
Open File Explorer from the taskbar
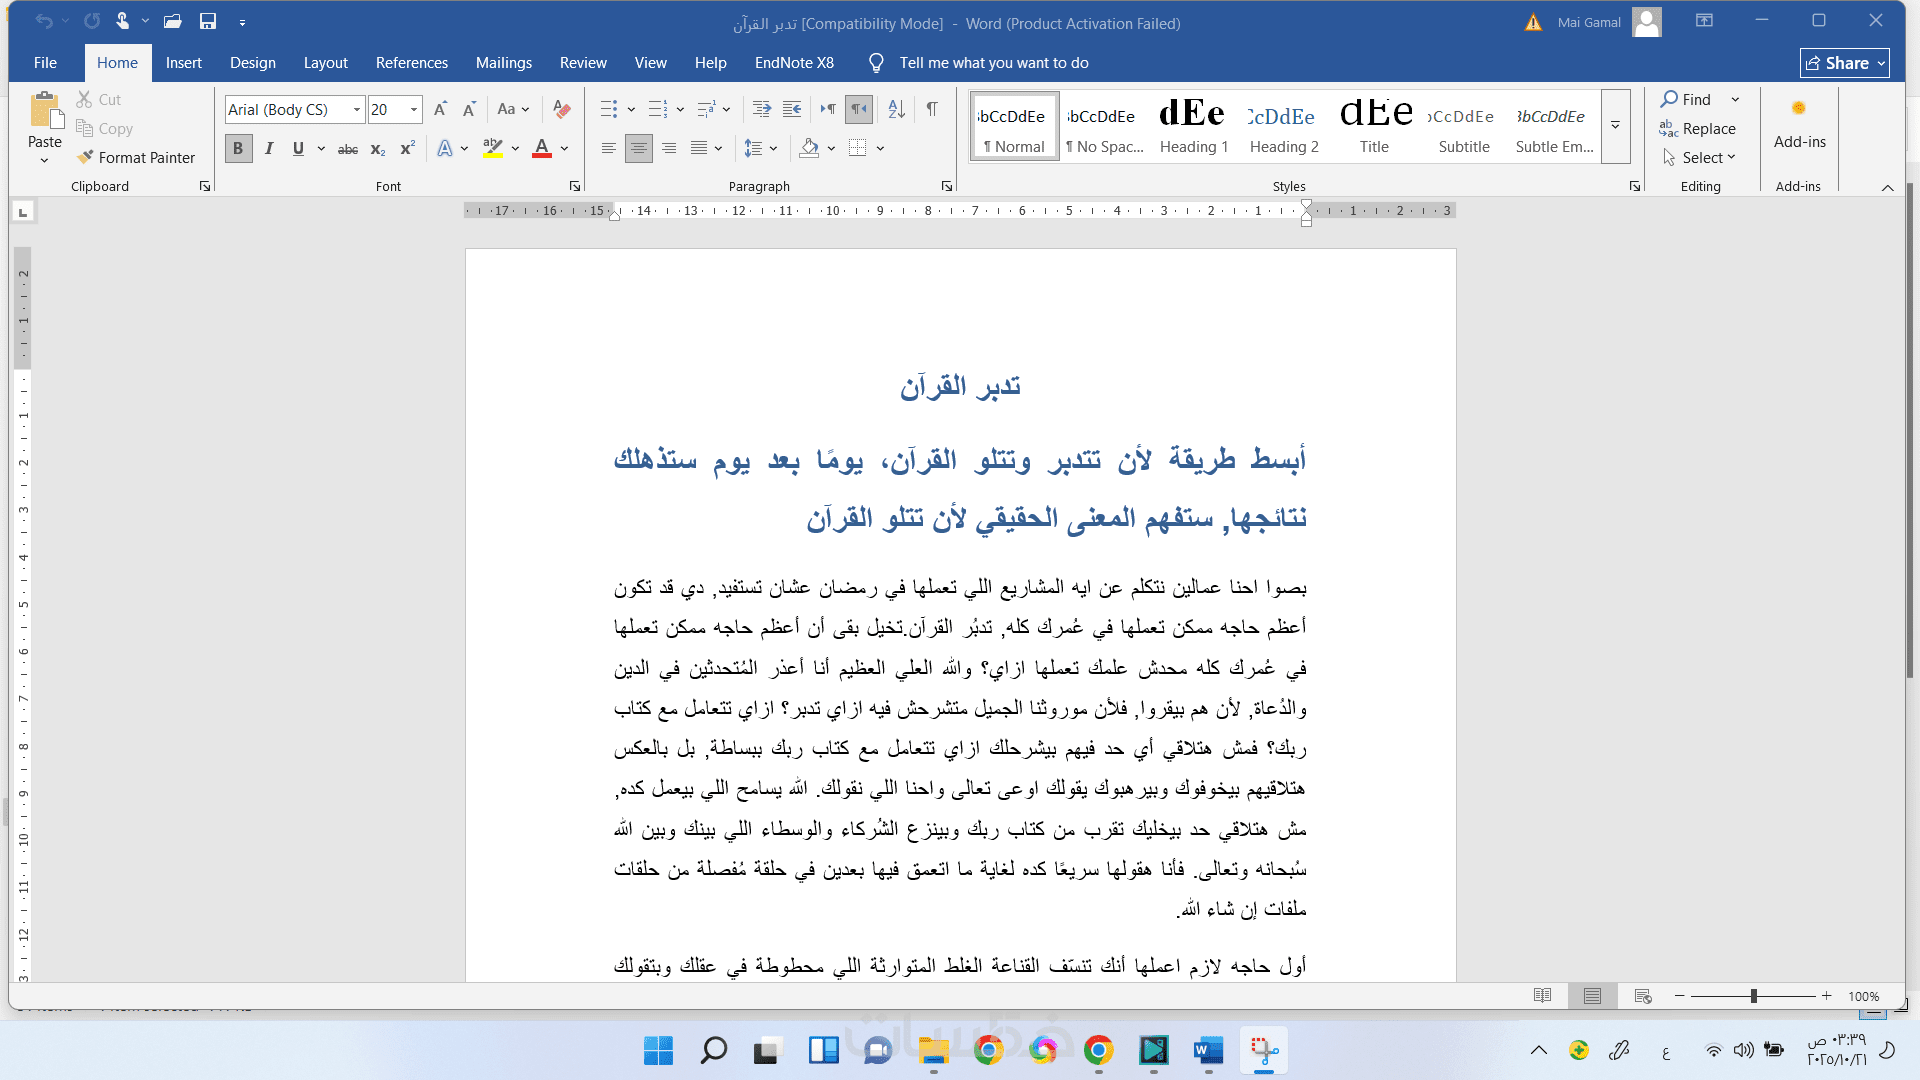[x=933, y=1050]
